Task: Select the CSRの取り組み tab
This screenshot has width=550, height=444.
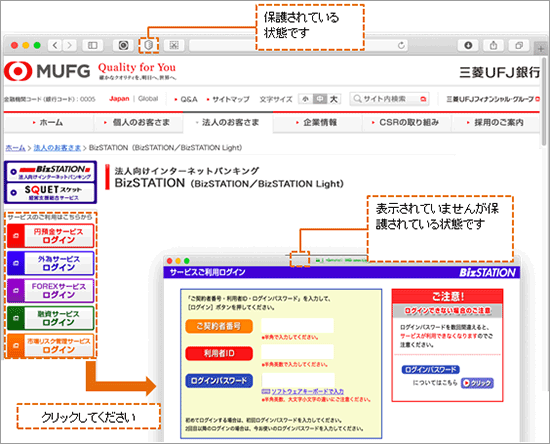Action: pos(407,123)
